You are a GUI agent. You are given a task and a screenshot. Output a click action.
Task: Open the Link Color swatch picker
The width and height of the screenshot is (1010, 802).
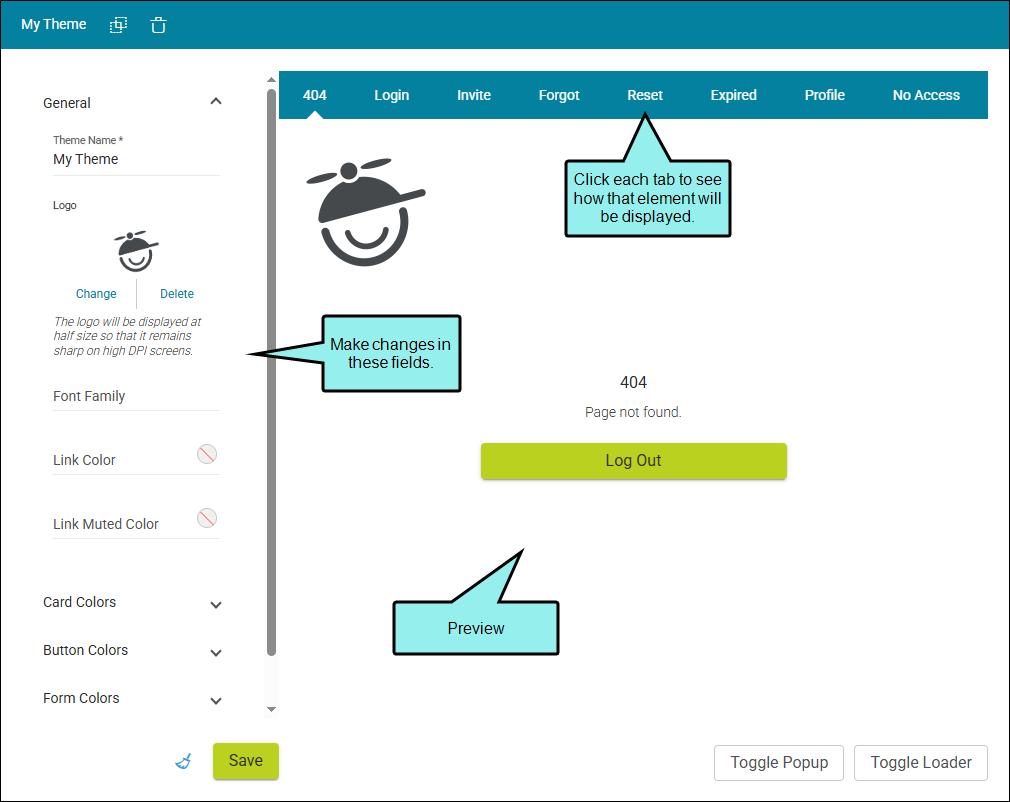point(207,454)
